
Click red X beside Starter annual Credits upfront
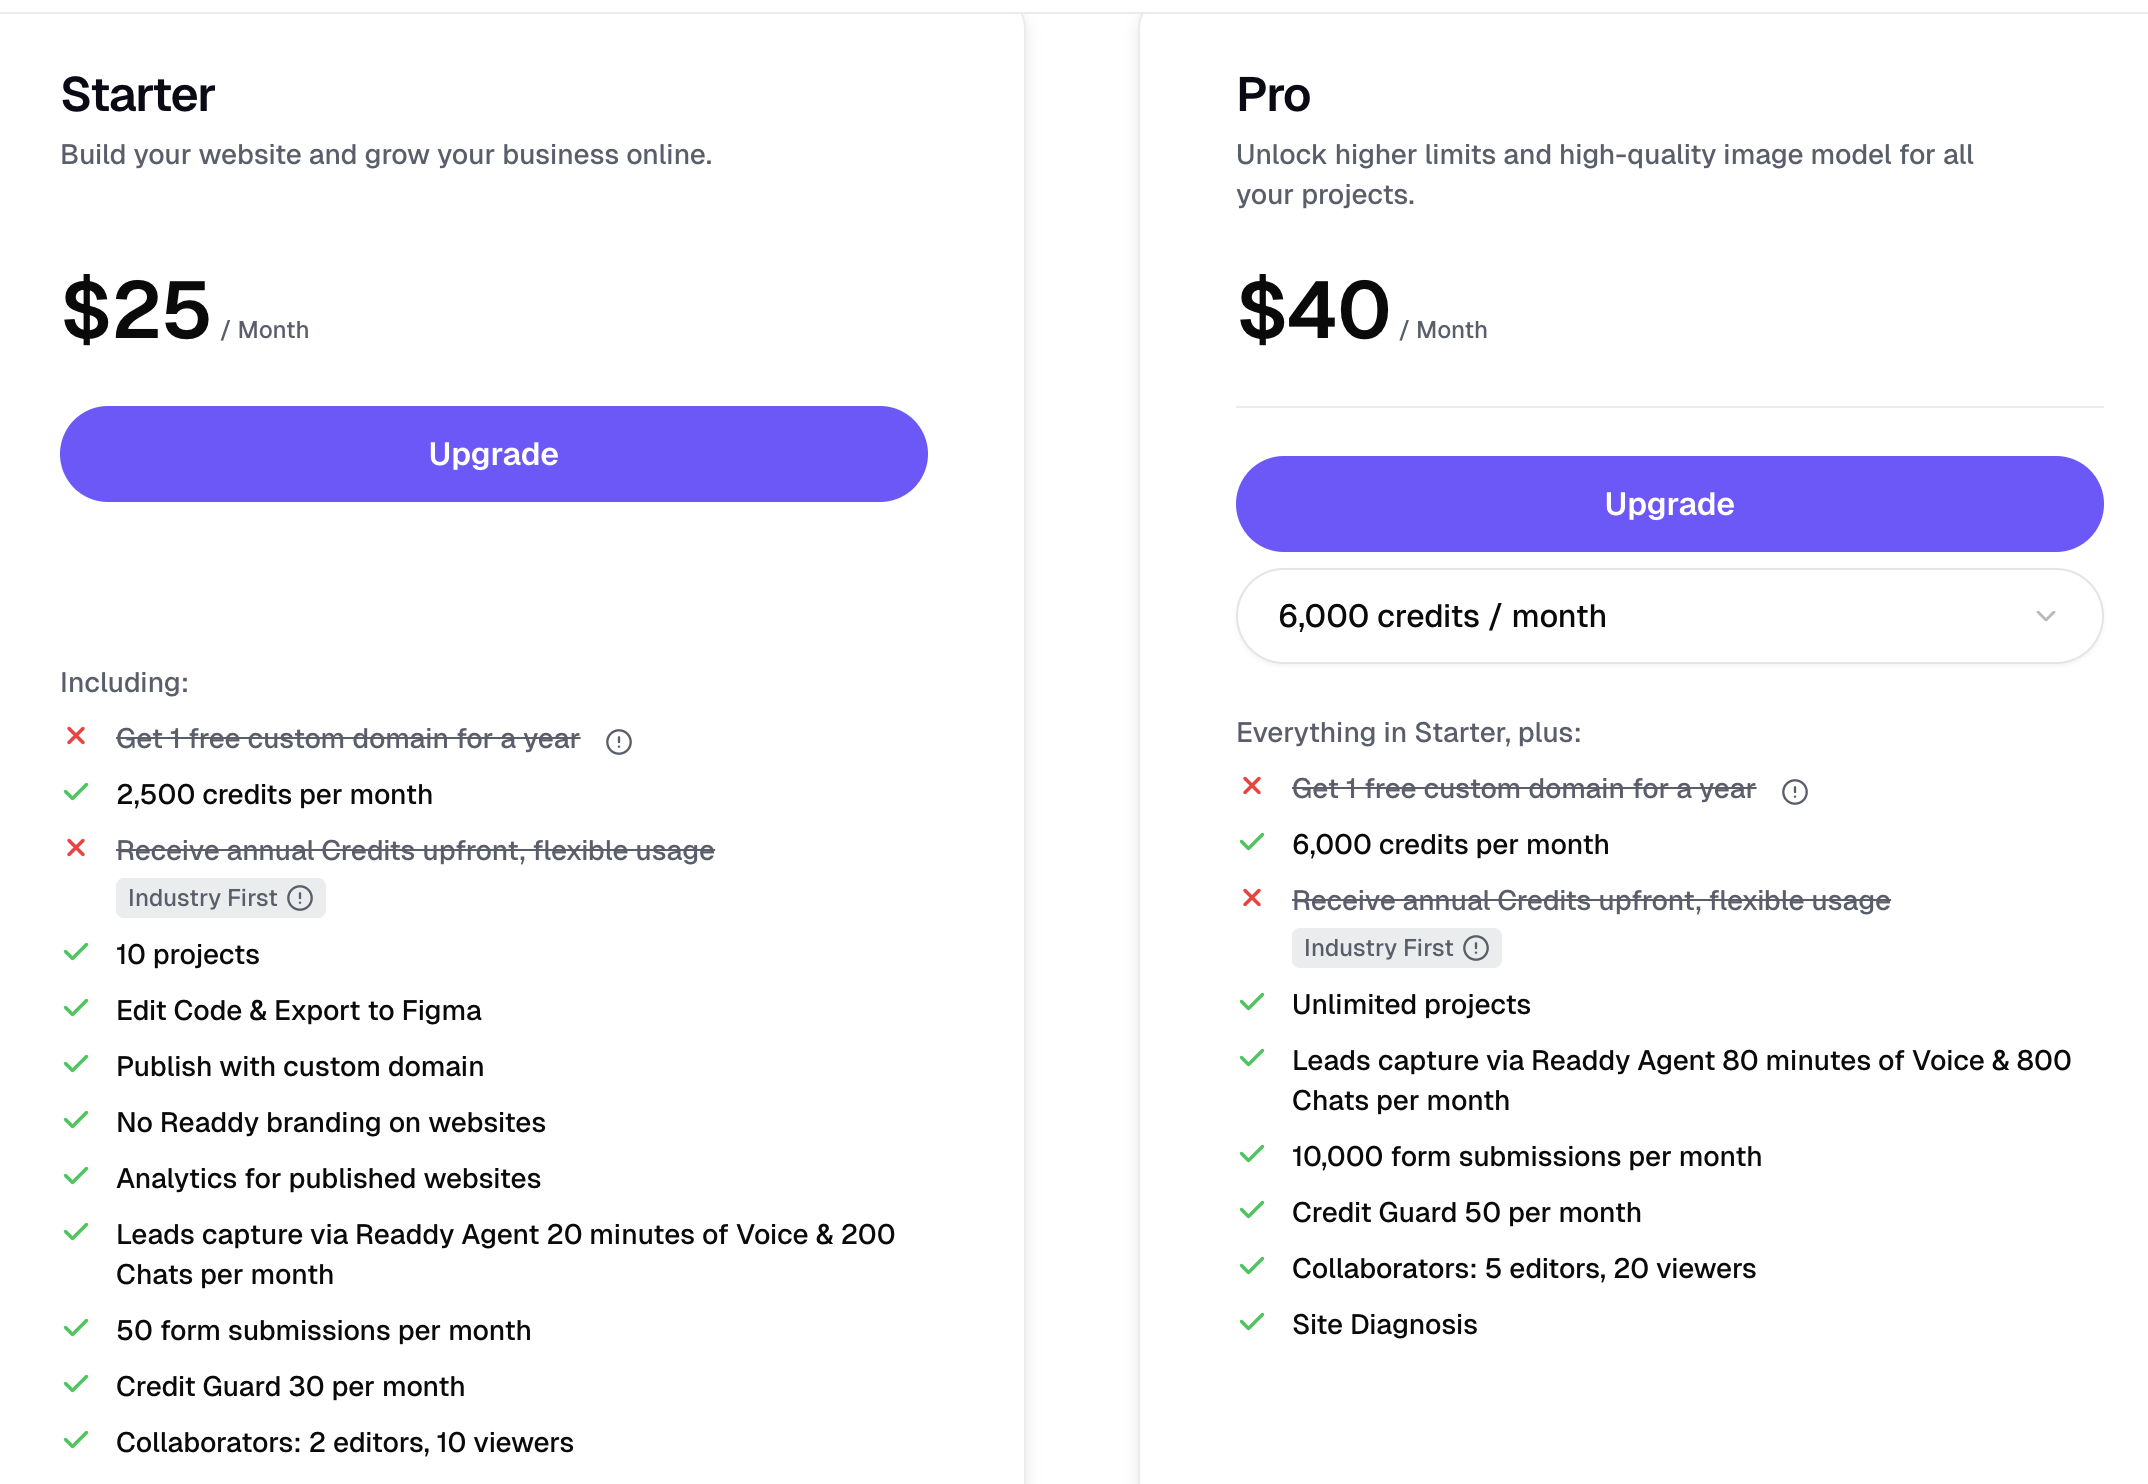[76, 848]
